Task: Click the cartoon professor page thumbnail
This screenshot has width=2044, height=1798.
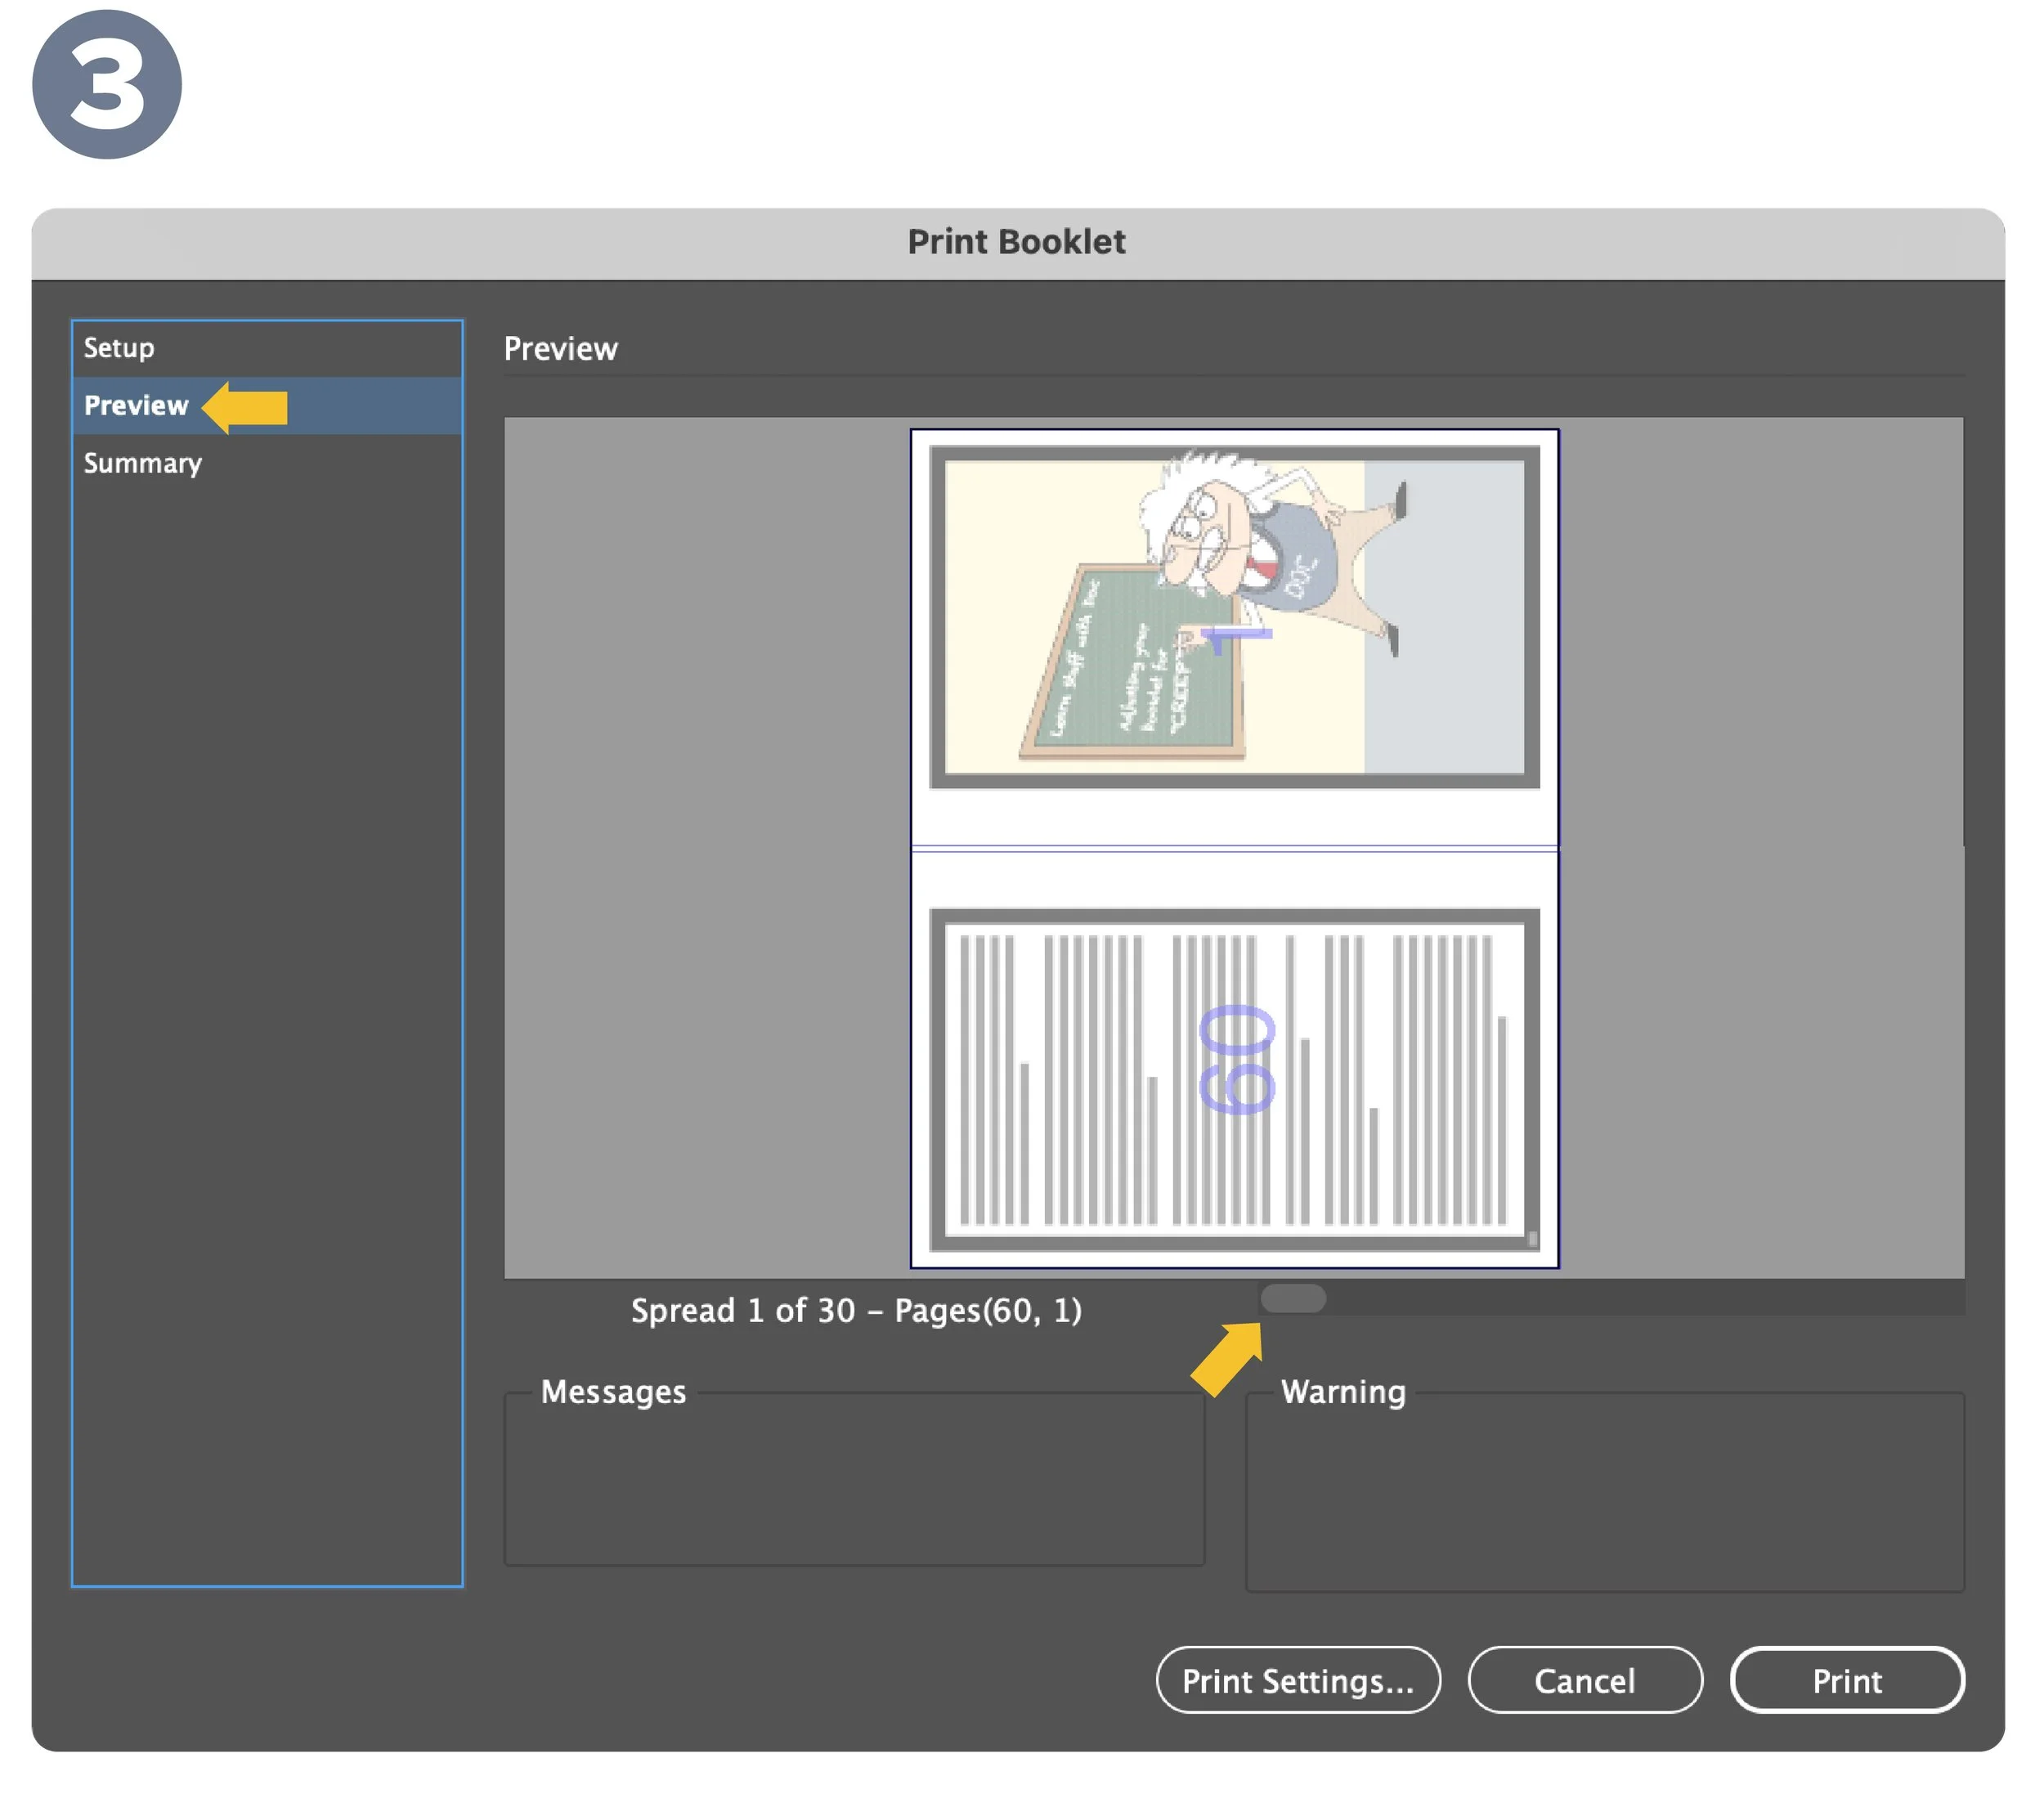Action: click(1236, 618)
